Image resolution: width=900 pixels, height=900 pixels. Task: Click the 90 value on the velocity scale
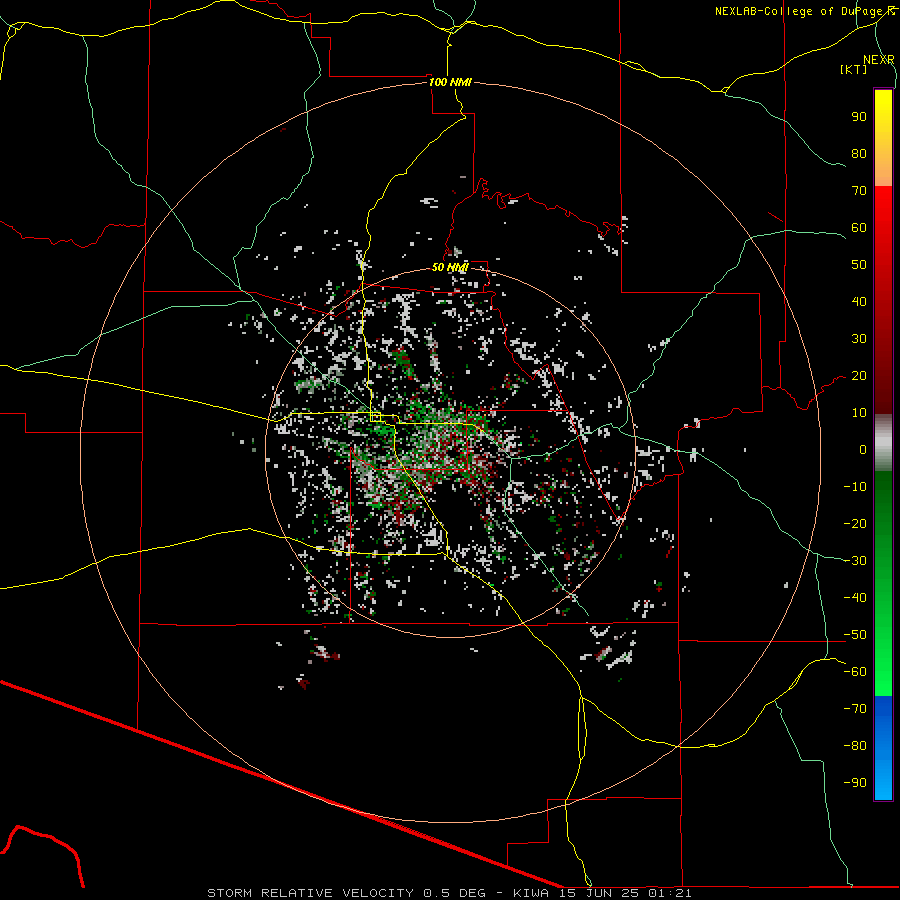point(859,117)
